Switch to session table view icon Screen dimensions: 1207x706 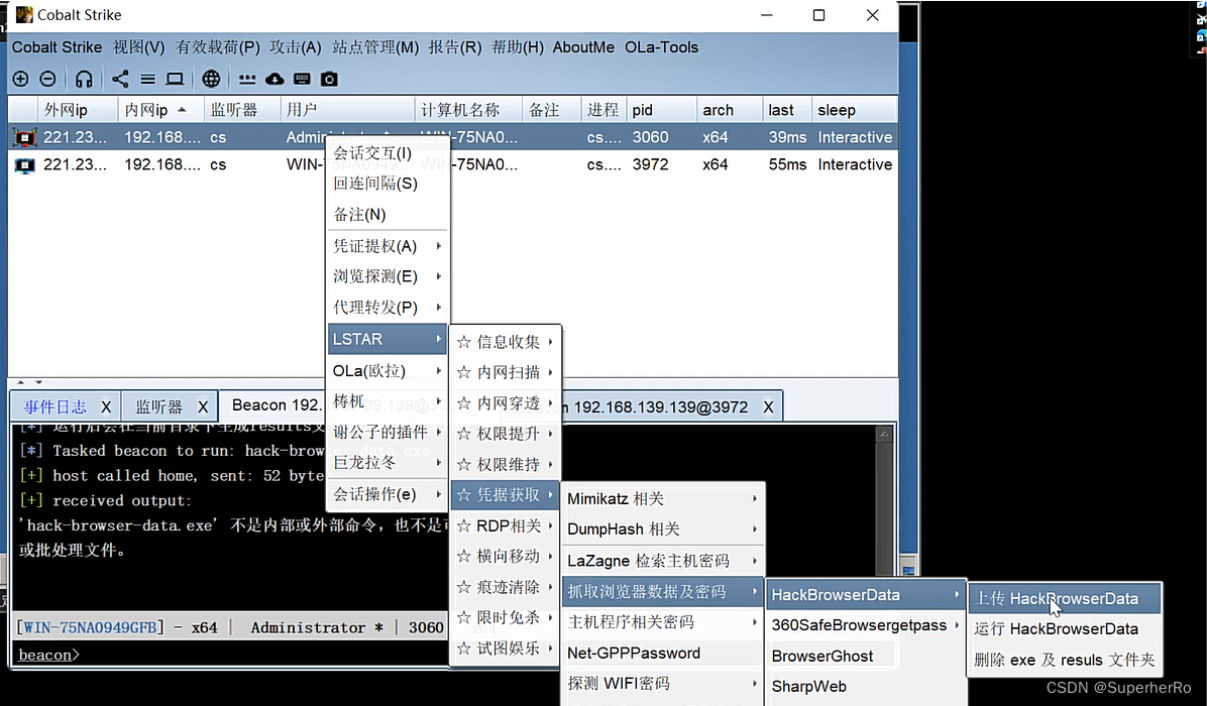click(x=147, y=79)
